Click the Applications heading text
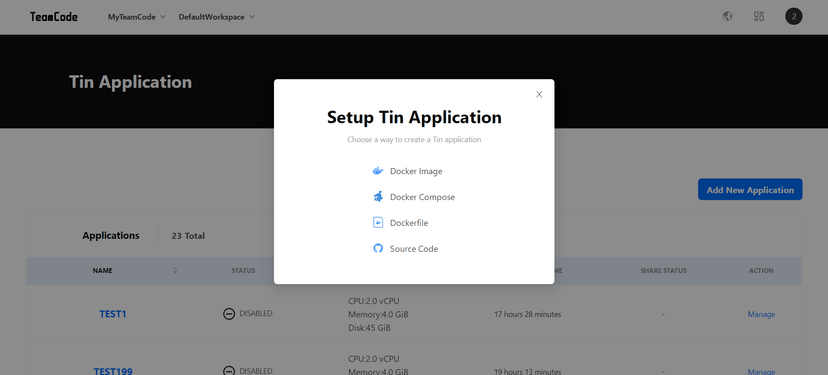The width and height of the screenshot is (828, 375). pos(111,236)
